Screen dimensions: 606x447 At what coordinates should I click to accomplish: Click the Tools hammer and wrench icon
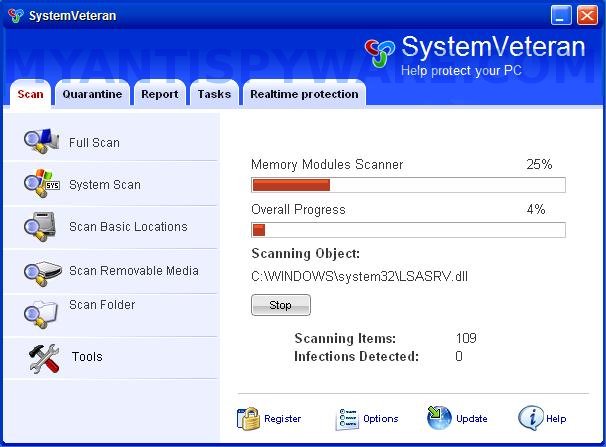coord(44,359)
